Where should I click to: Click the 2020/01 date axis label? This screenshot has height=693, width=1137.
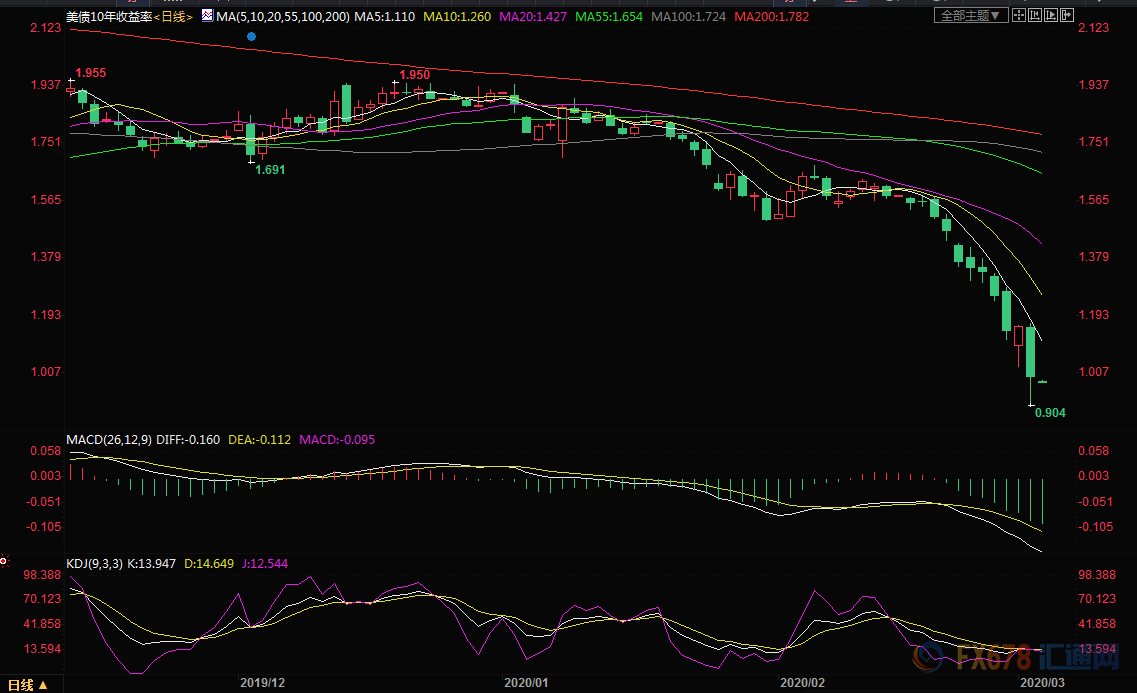click(x=526, y=683)
